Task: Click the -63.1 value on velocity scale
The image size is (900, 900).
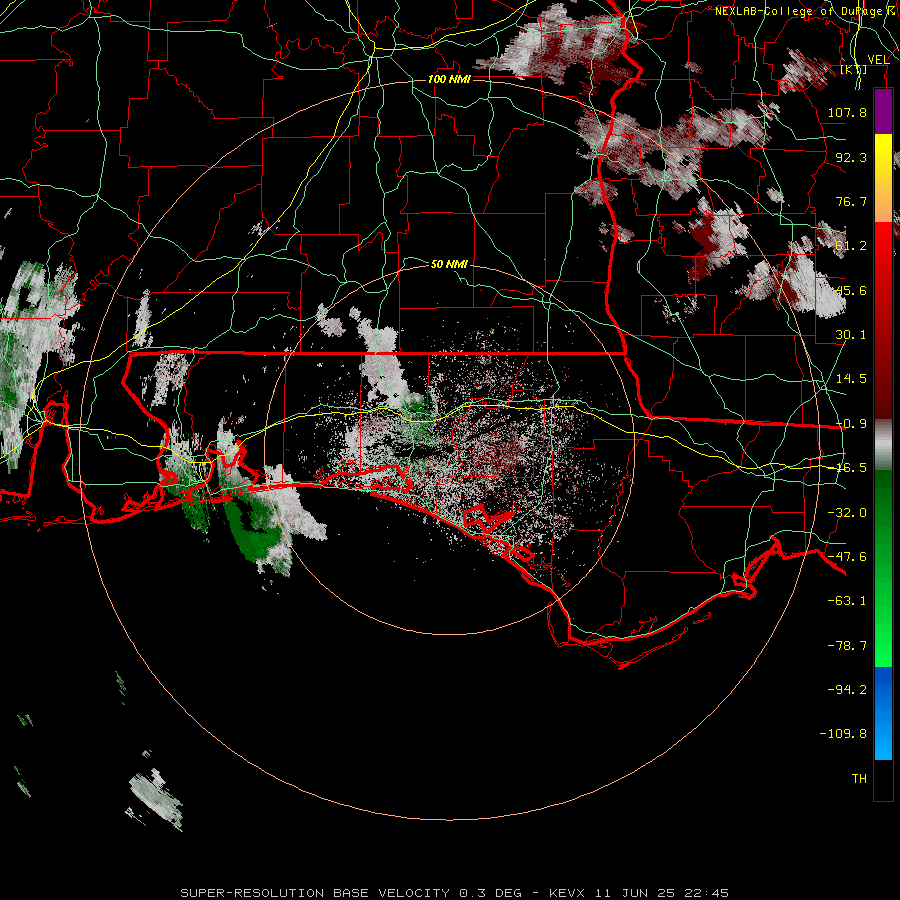Action: (x=847, y=601)
